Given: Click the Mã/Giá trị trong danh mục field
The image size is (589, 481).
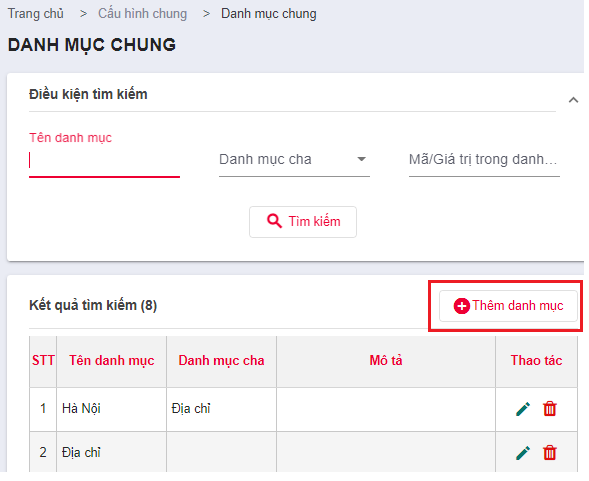Looking at the screenshot, I should click(484, 160).
